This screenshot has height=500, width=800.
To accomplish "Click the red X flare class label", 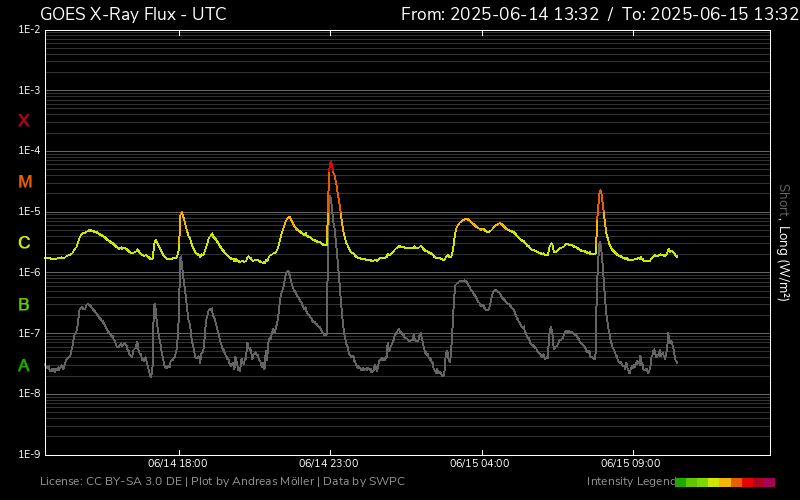I will (24, 121).
